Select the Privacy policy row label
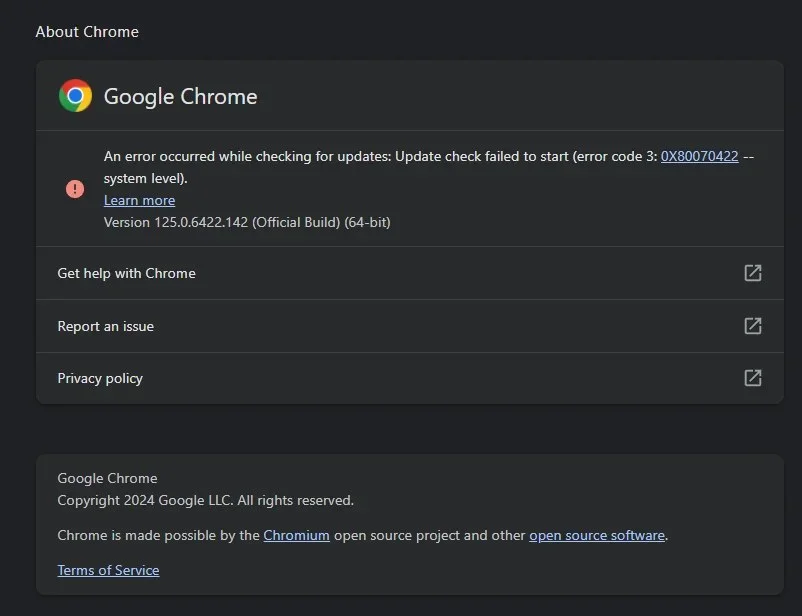This screenshot has width=802, height=616. [x=100, y=379]
